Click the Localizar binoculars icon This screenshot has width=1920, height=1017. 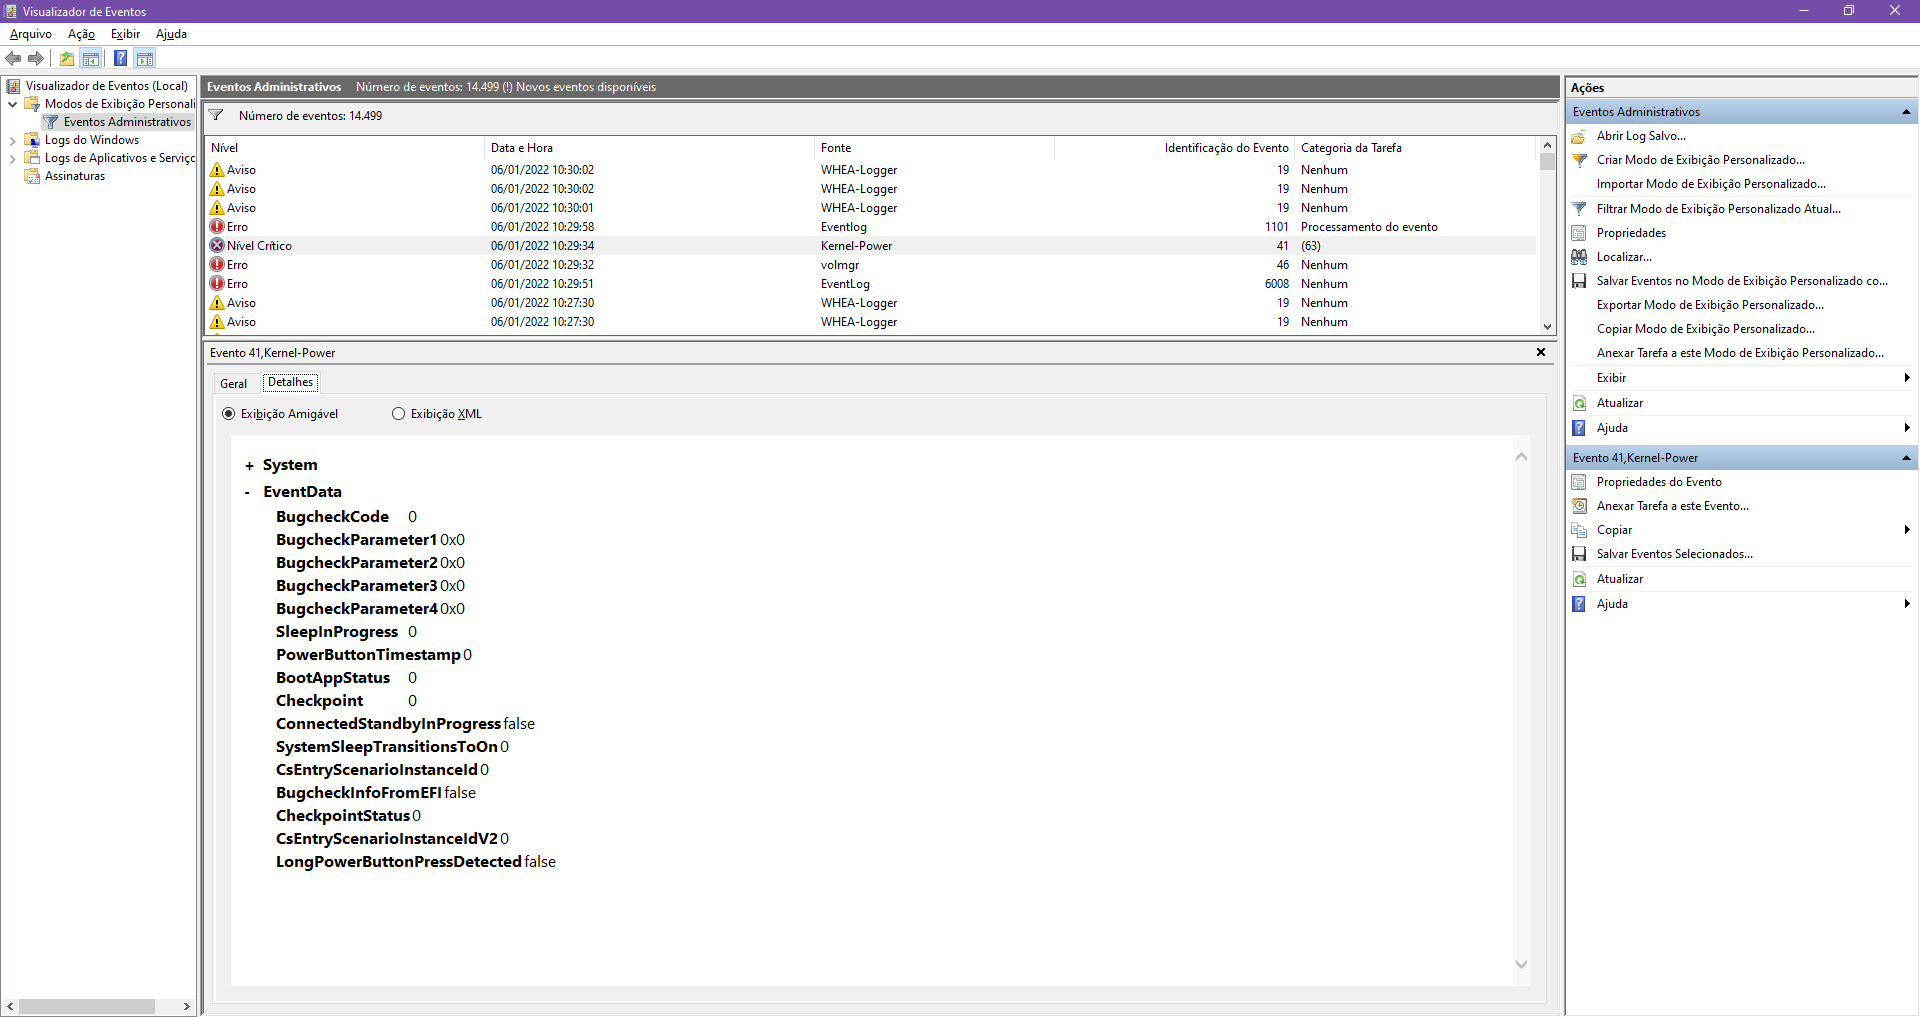(1579, 257)
